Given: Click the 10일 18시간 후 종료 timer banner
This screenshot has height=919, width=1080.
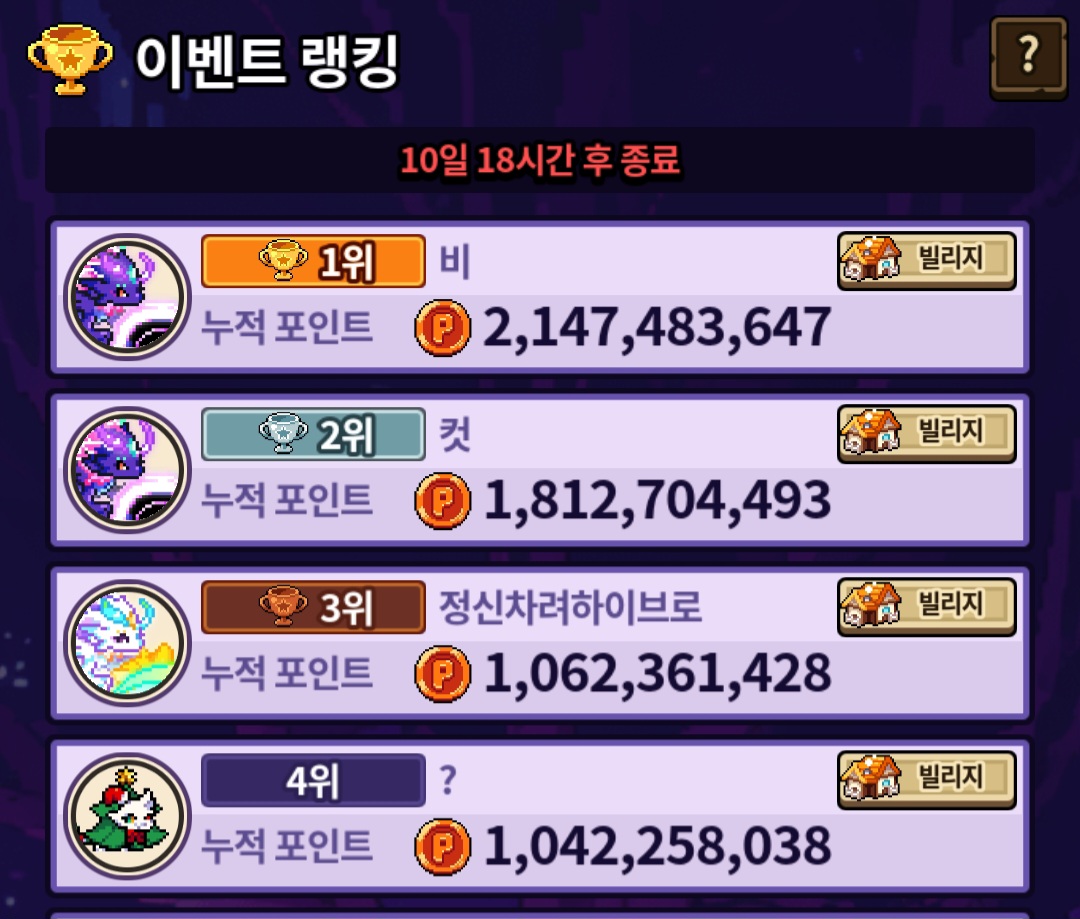Looking at the screenshot, I should point(540,160).
